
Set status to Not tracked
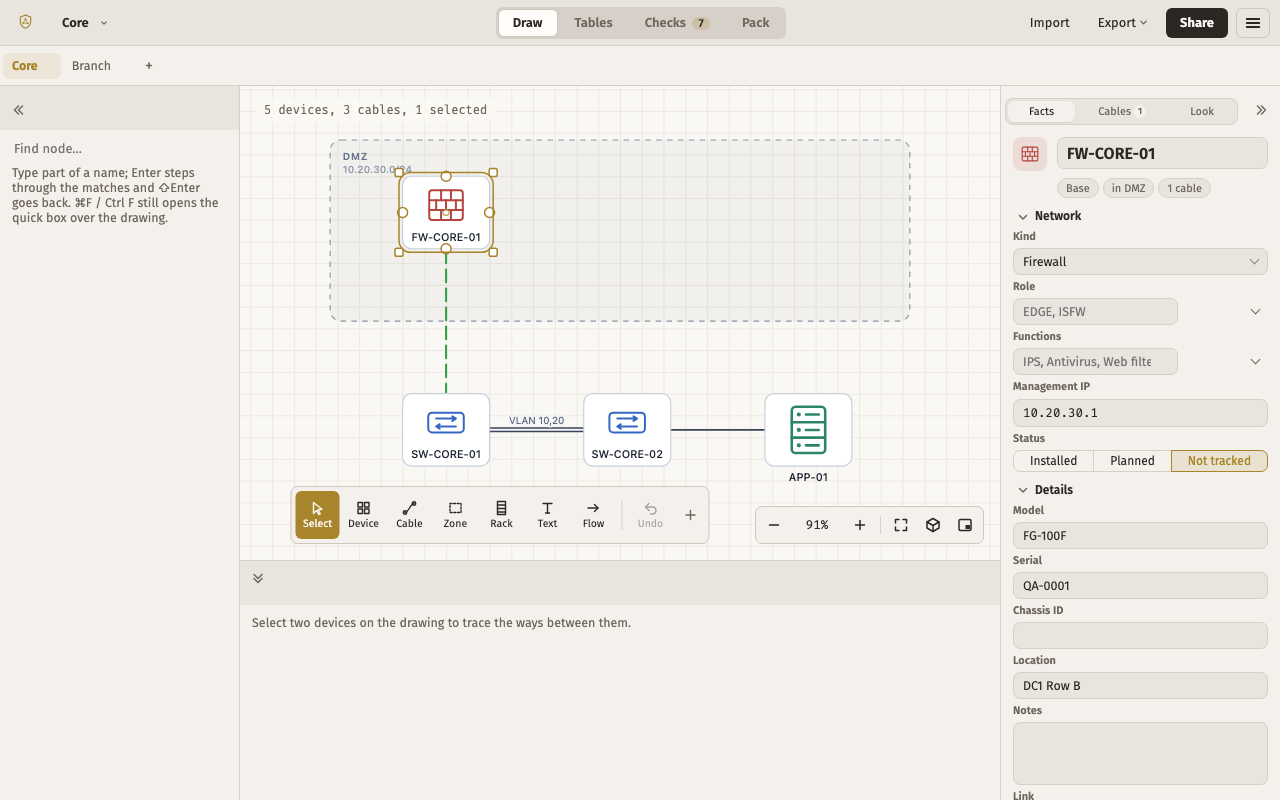click(x=1219, y=461)
